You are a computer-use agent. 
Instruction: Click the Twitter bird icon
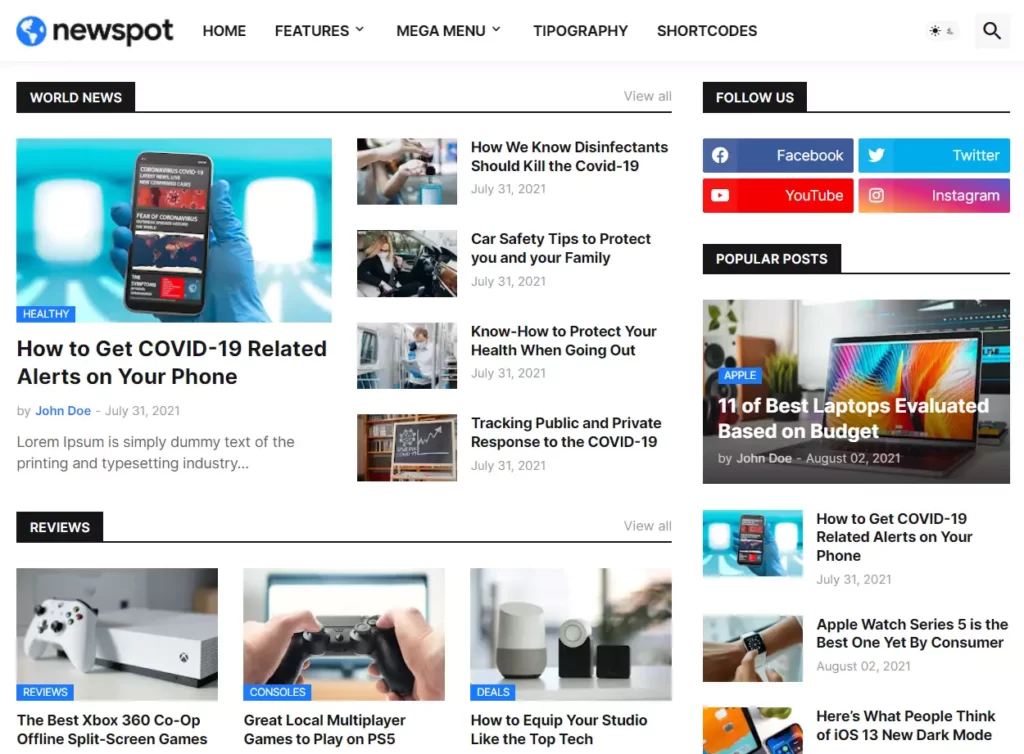[x=876, y=156]
